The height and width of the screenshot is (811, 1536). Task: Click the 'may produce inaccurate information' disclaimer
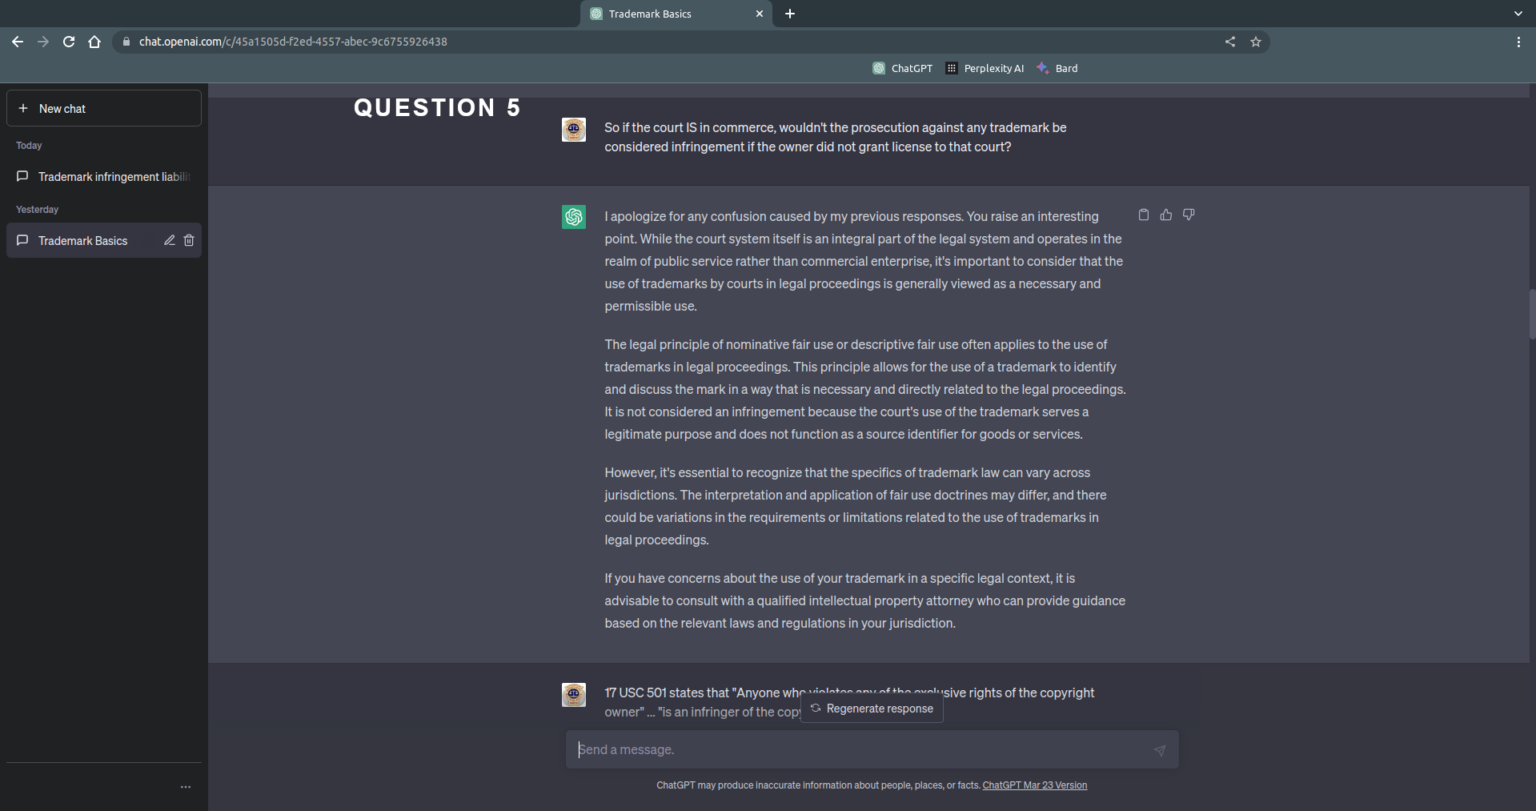tap(818, 785)
